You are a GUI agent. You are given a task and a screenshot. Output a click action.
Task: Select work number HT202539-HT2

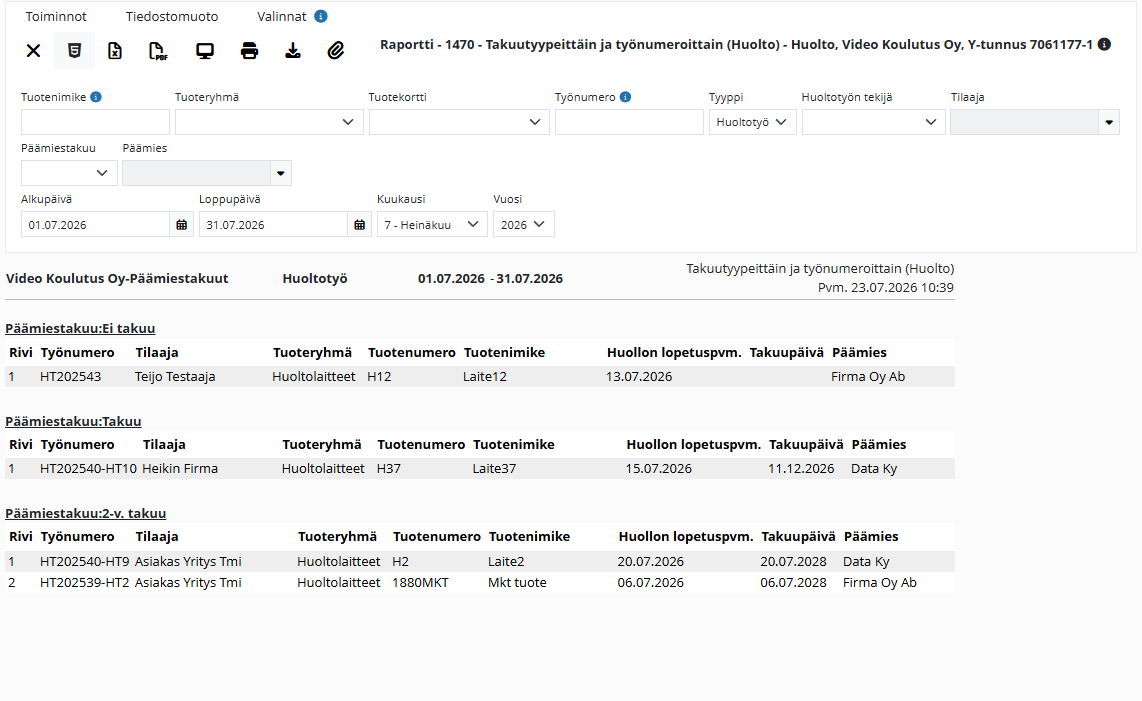84,583
